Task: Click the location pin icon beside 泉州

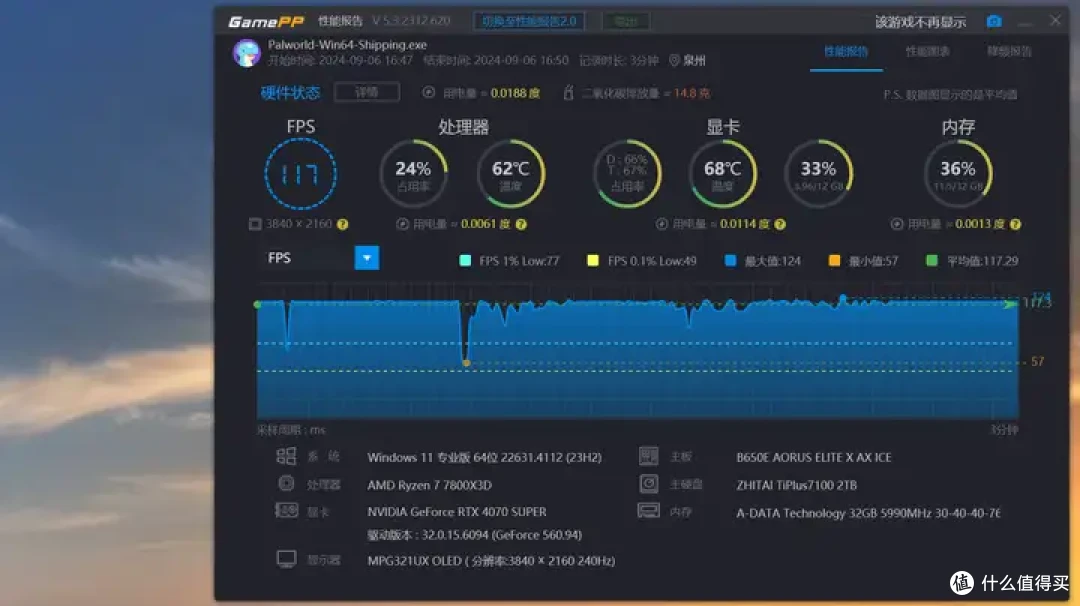Action: [x=674, y=61]
